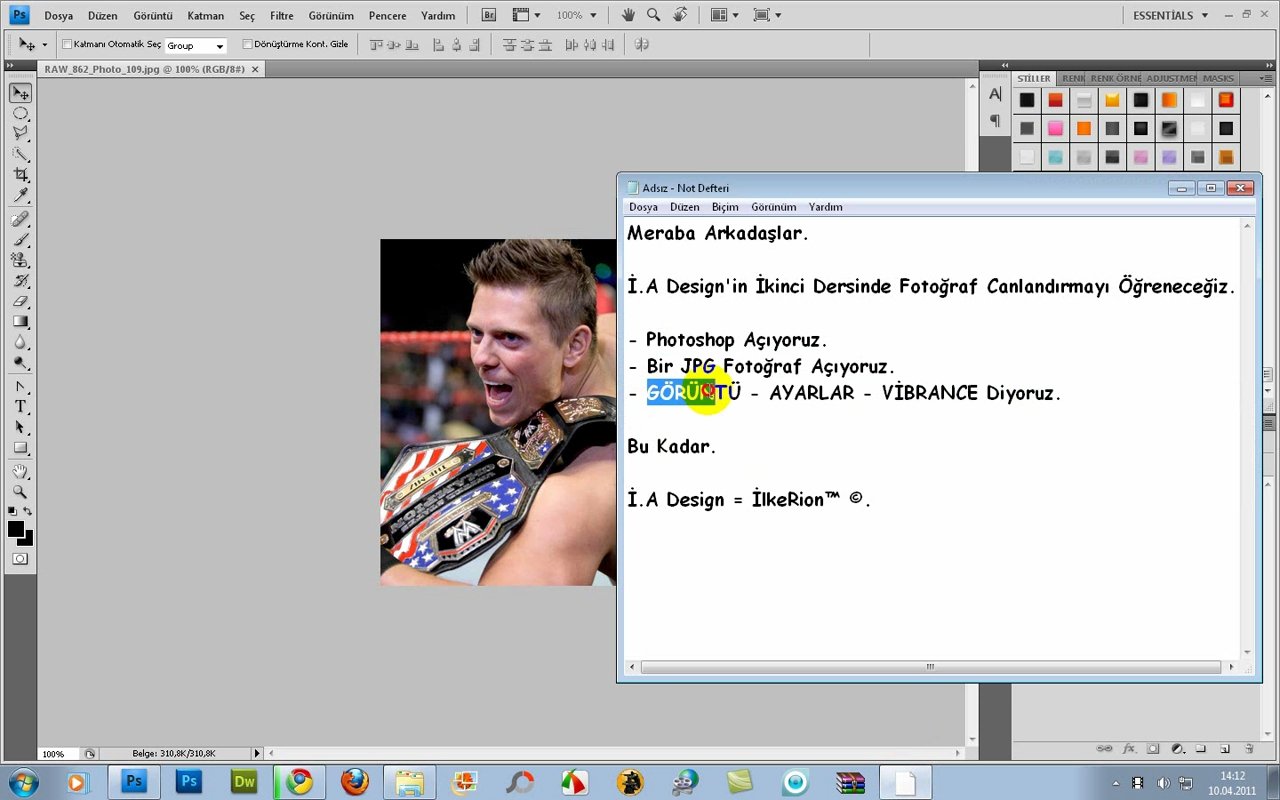Open Photoshop Pencere menu
The height and width of the screenshot is (800, 1280).
click(387, 16)
